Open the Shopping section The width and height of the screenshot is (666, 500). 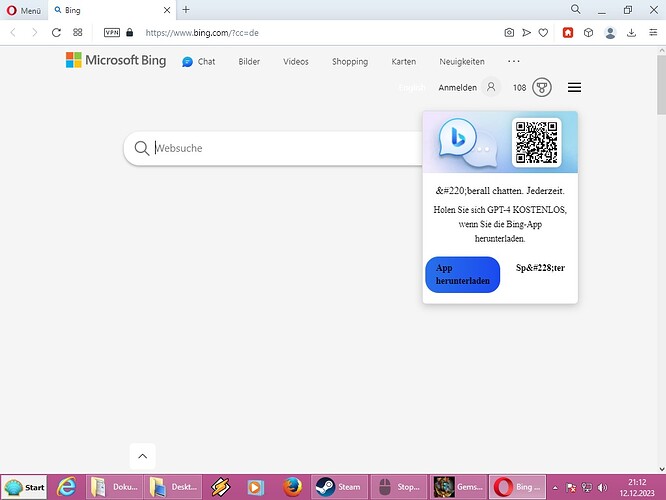(350, 62)
